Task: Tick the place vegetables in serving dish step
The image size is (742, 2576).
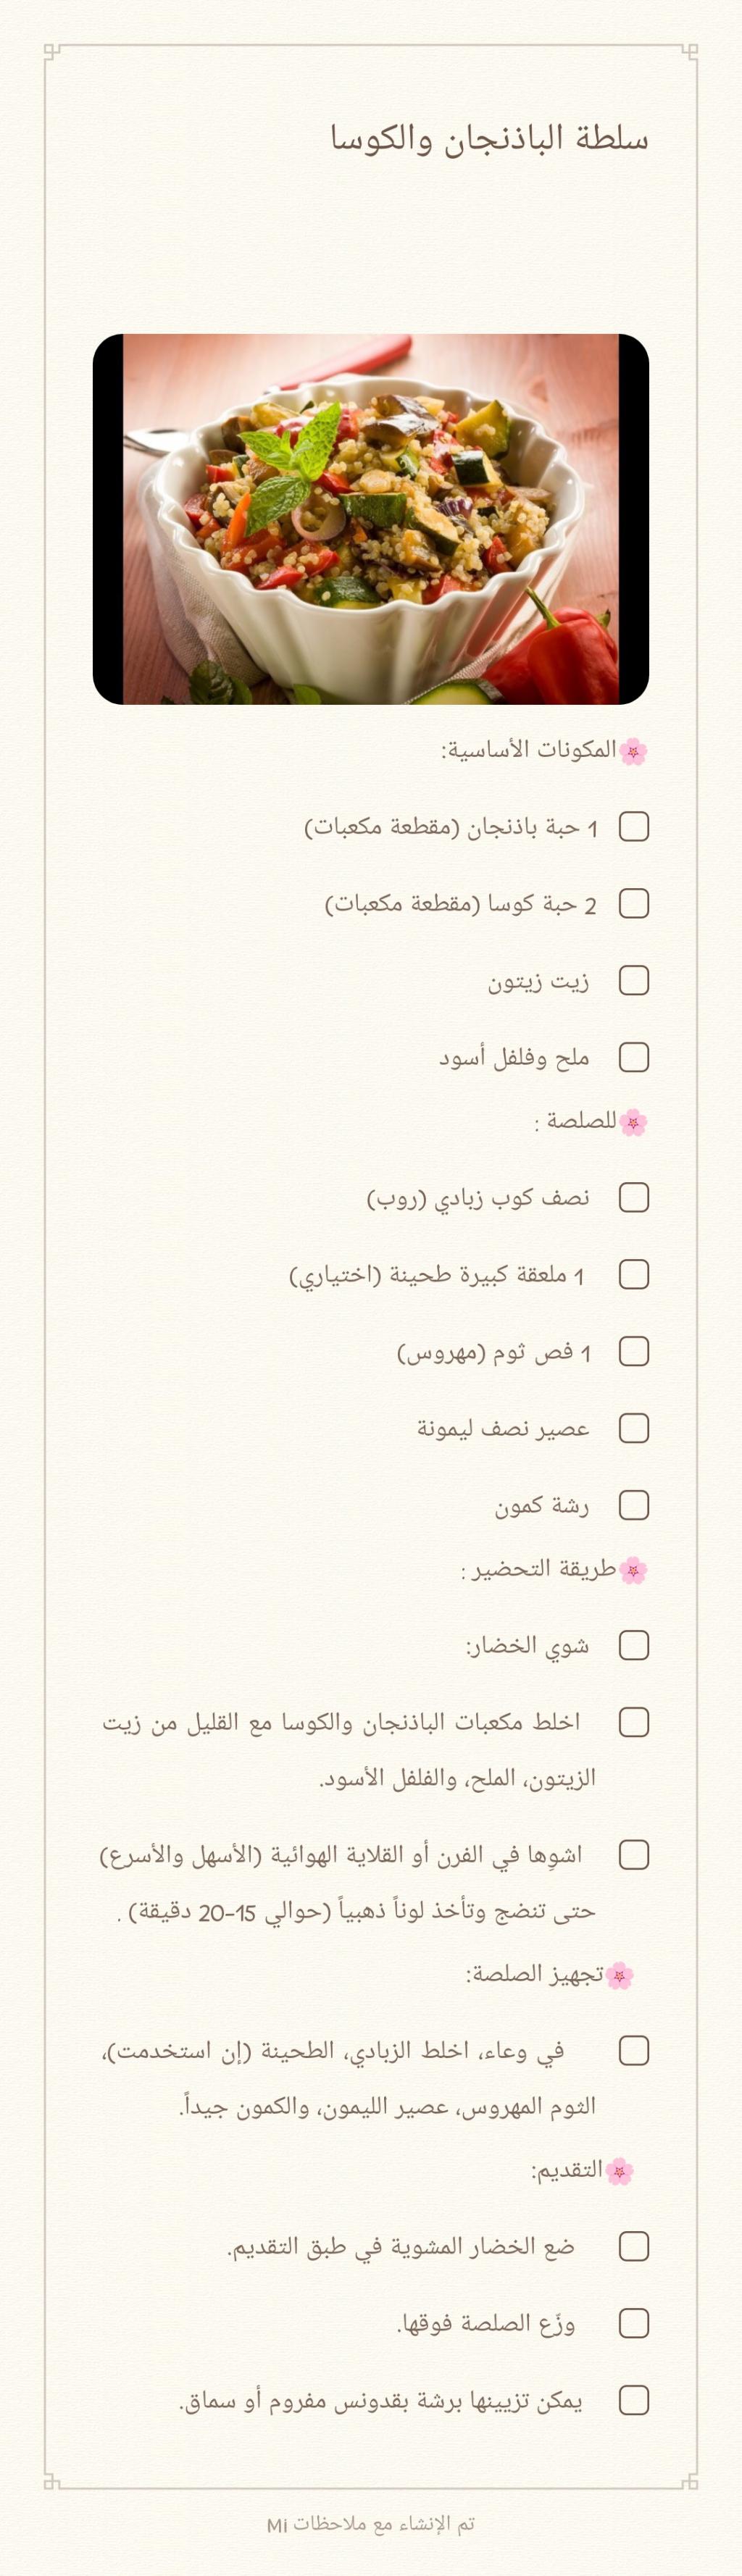Action: point(633,2246)
